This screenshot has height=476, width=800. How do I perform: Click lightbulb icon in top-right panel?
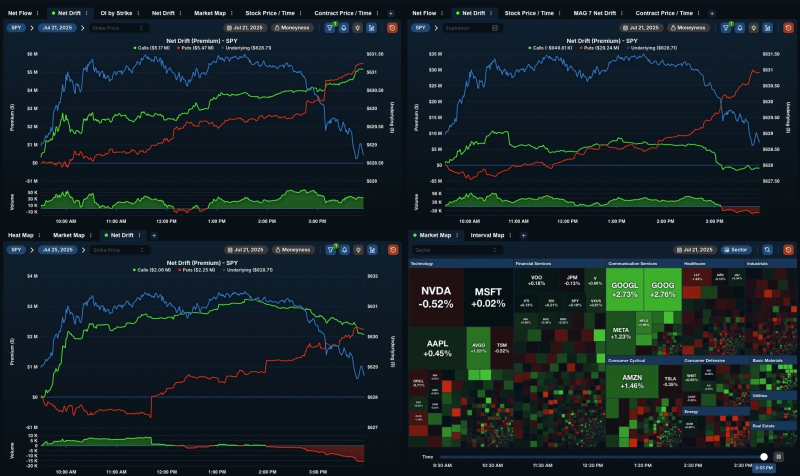pyautogui.click(x=754, y=28)
